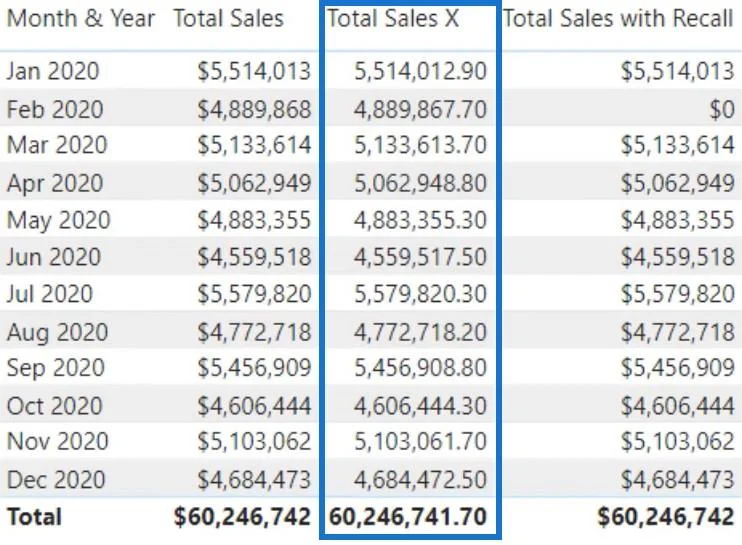
Task: Click the $4,559,518 Total Sales value for June
Action: [254, 257]
